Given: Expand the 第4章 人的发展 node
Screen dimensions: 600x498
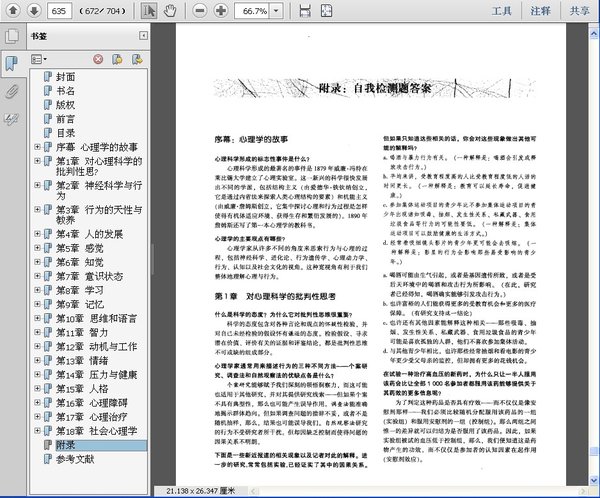Looking at the screenshot, I should pyautogui.click(x=38, y=233).
